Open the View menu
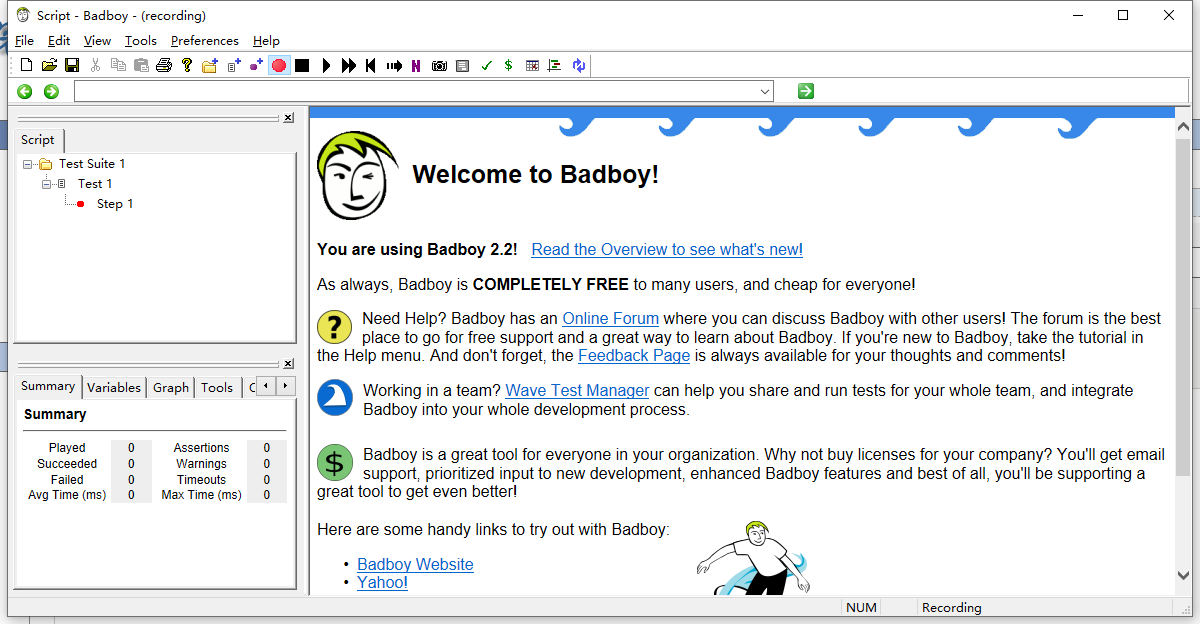The height and width of the screenshot is (624, 1200). [x=97, y=41]
